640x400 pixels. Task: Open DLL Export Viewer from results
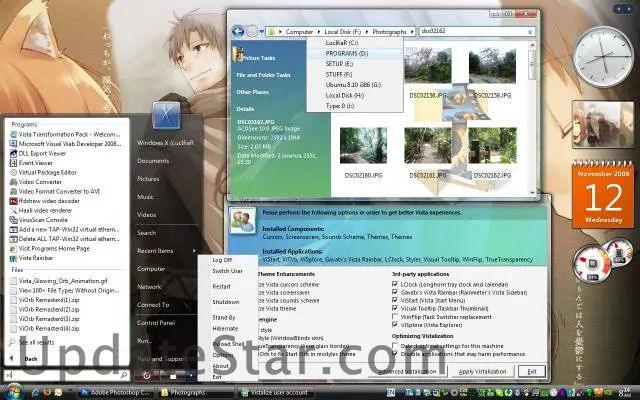[x=38, y=153]
